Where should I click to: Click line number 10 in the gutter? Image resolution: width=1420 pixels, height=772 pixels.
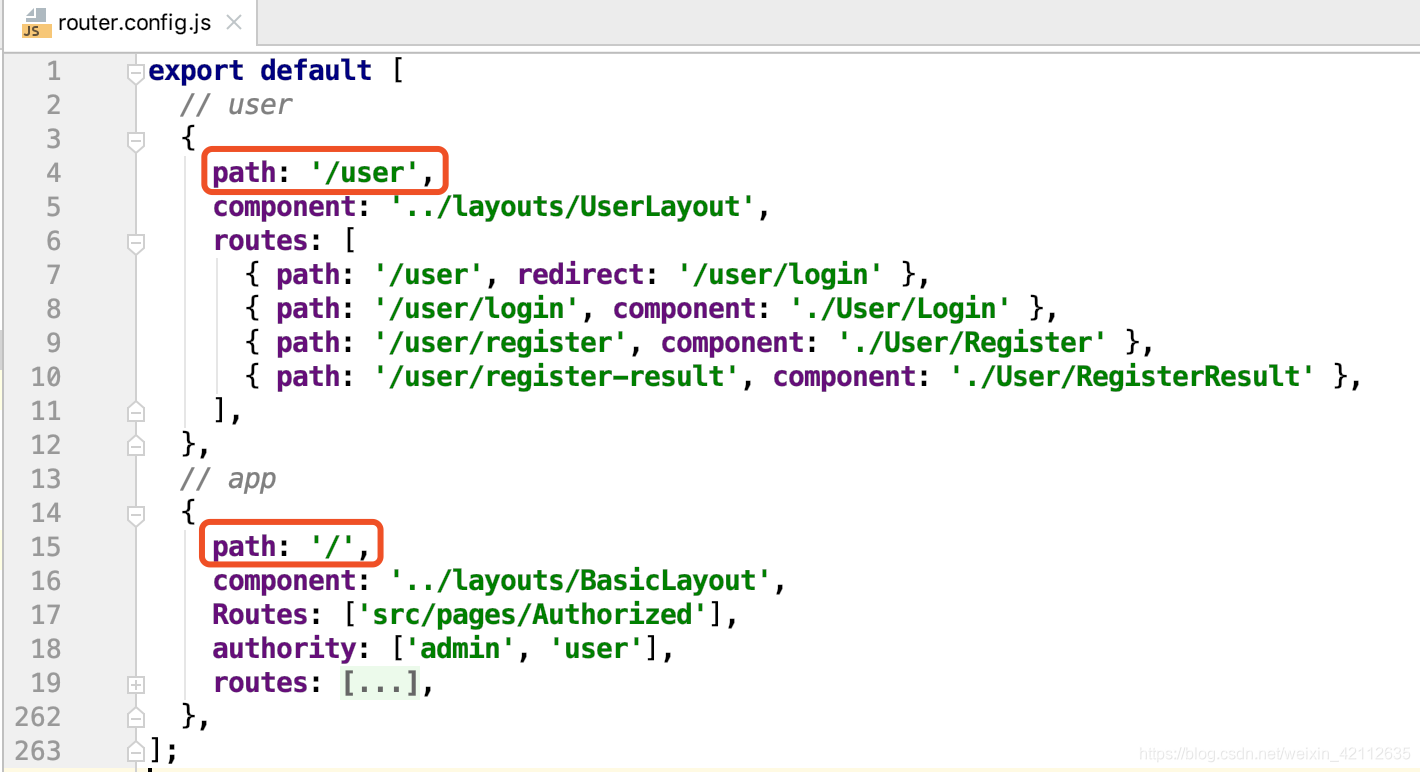(x=45, y=377)
